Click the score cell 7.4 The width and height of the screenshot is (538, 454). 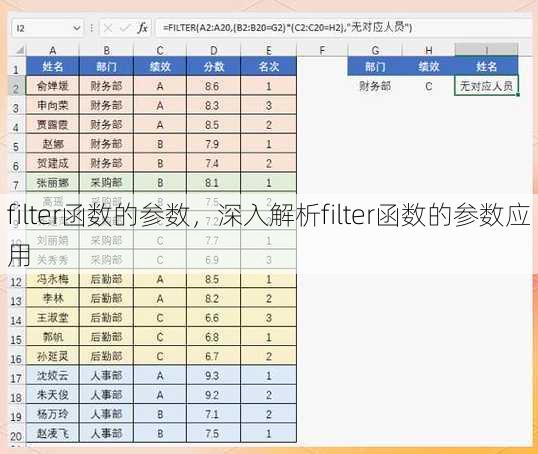pyautogui.click(x=214, y=163)
